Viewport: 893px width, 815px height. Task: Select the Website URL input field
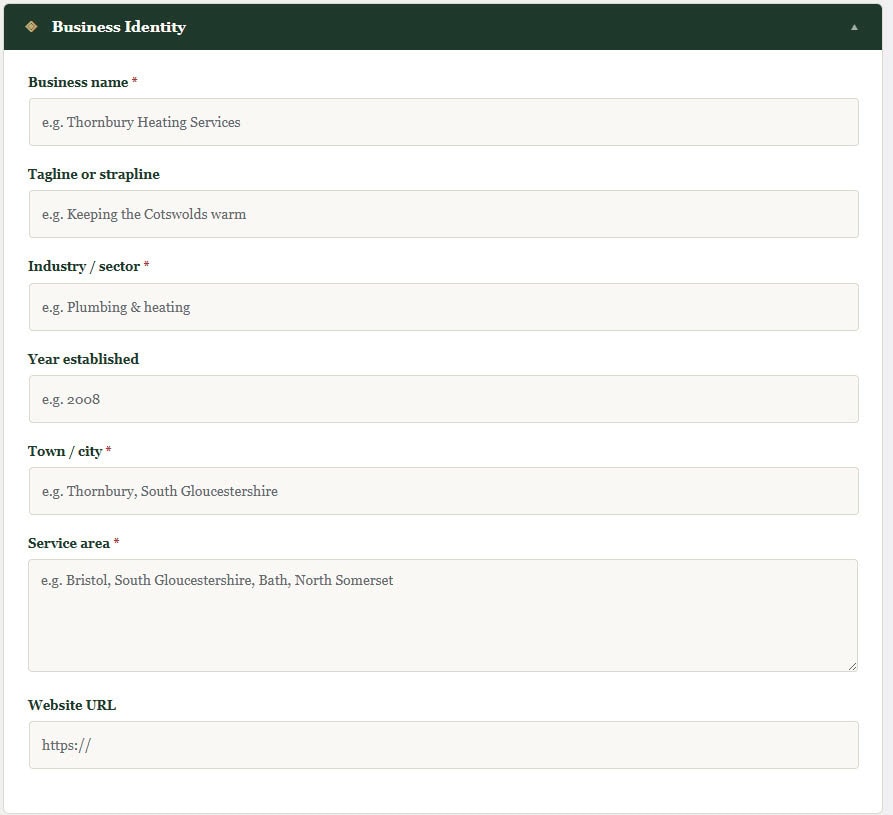coord(443,745)
